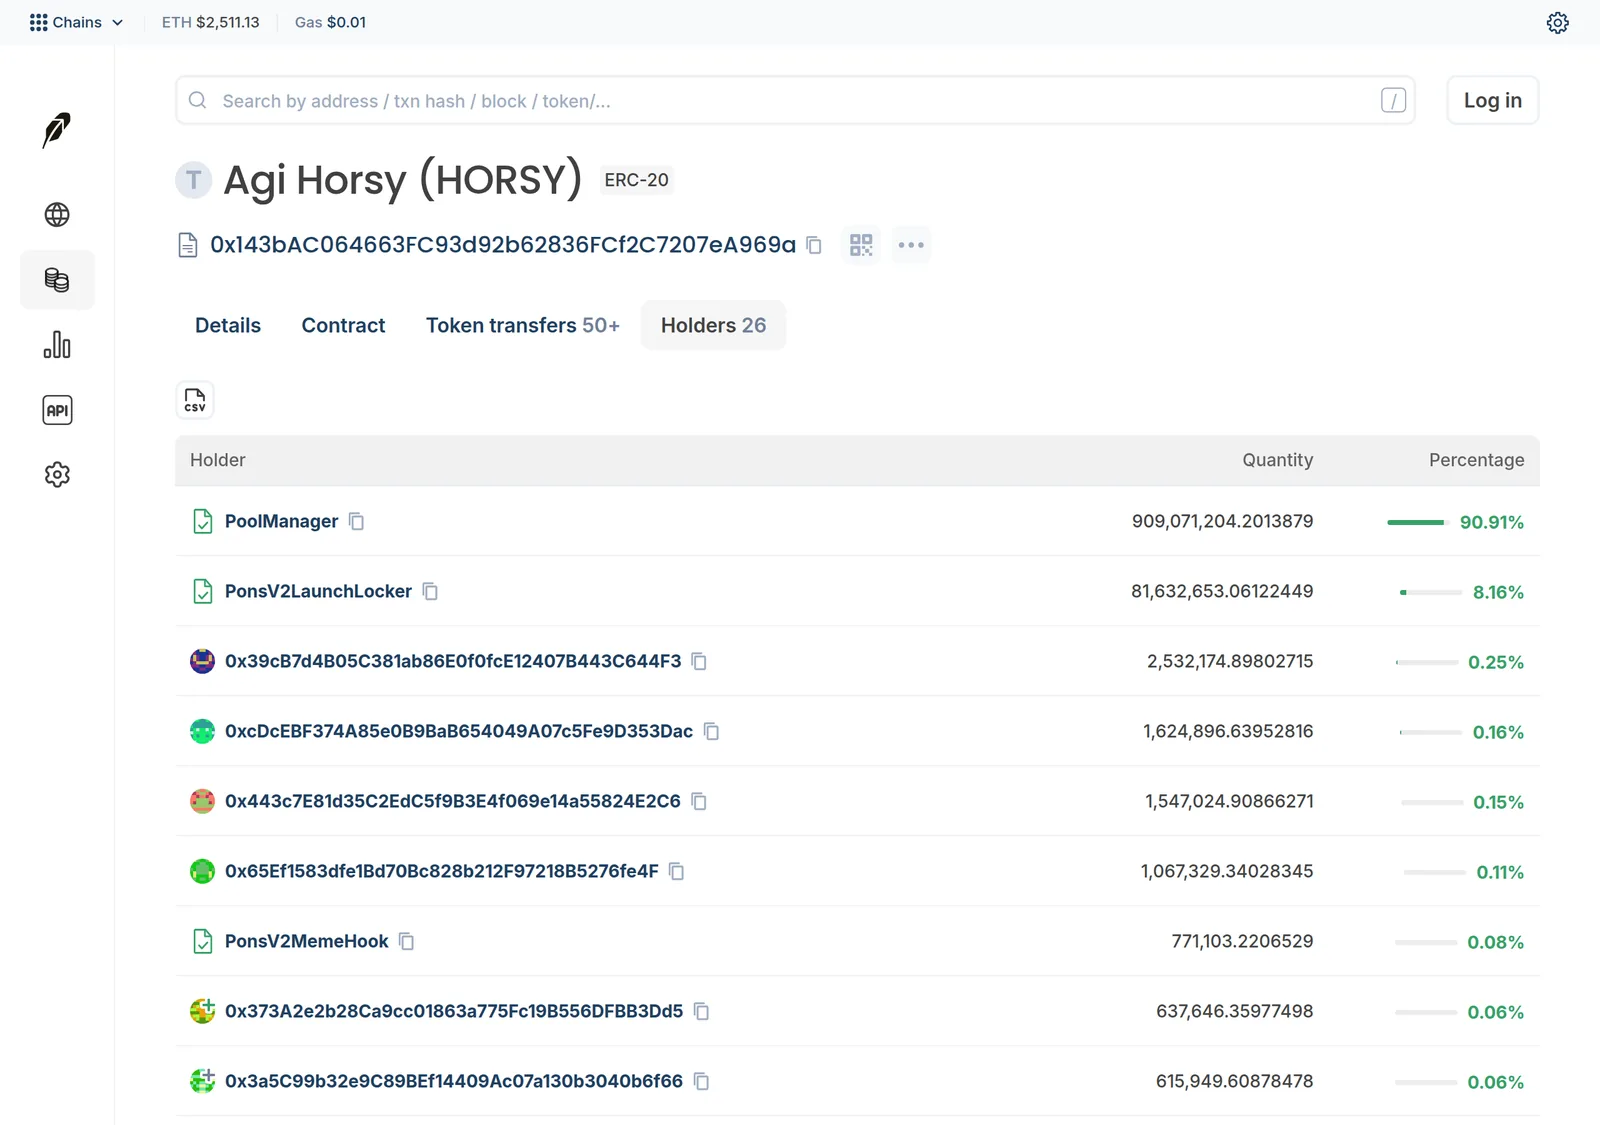Switch to the Token transfers tab
This screenshot has height=1125, width=1600.
tap(523, 325)
